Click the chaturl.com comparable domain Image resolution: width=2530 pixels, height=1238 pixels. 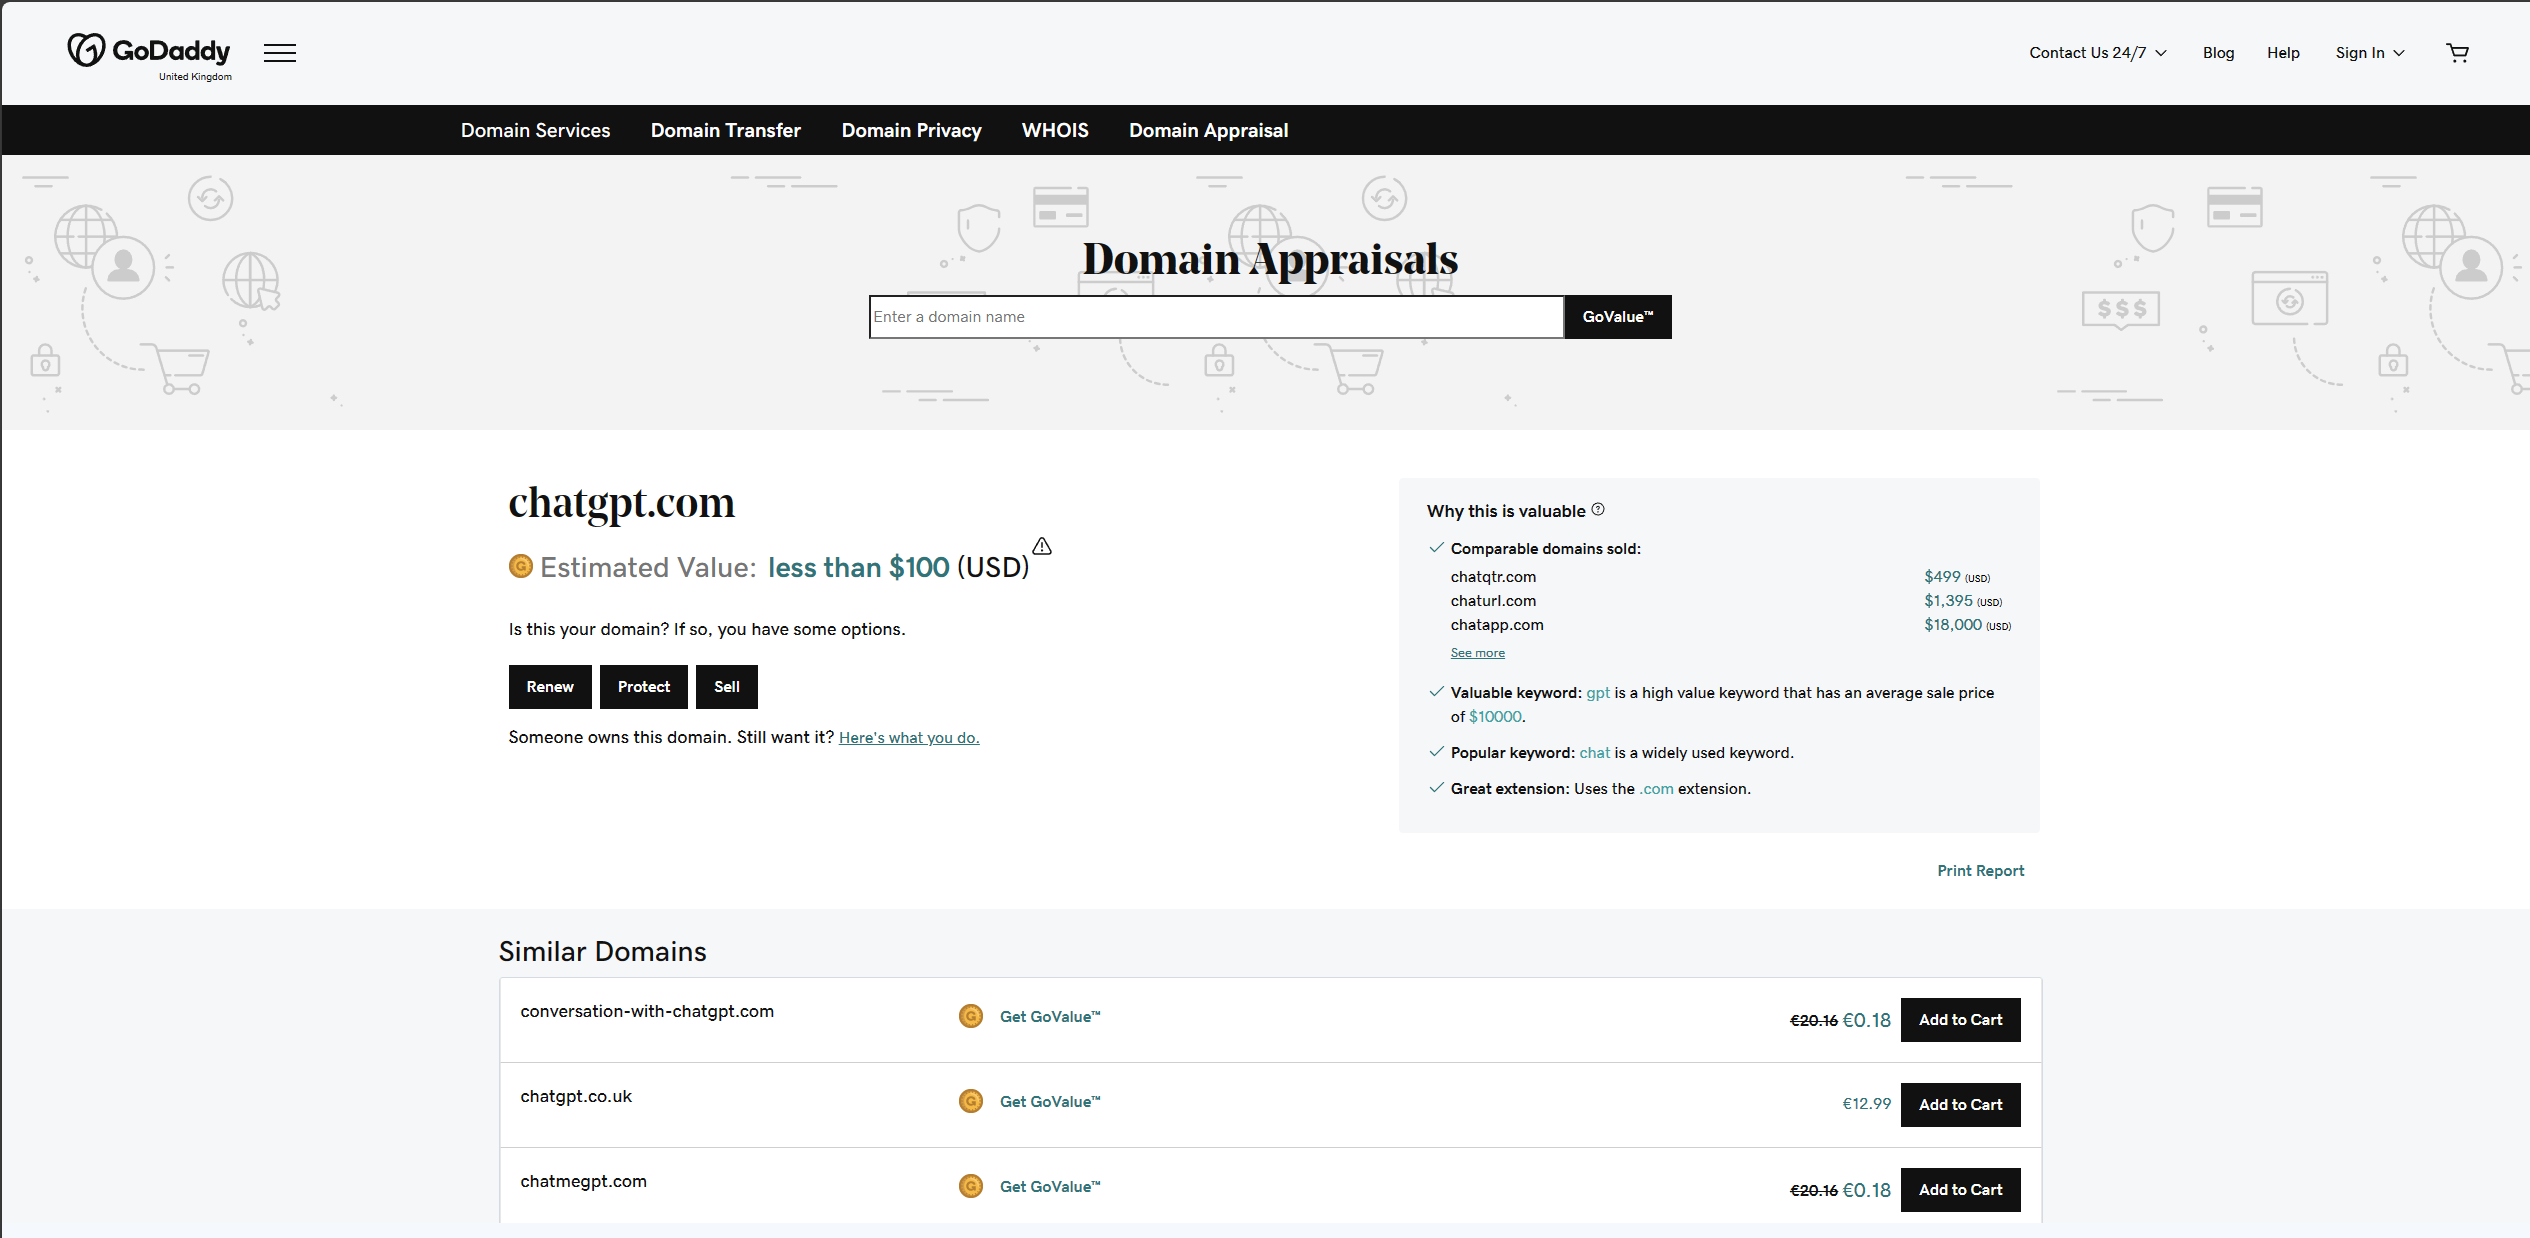(x=1493, y=601)
